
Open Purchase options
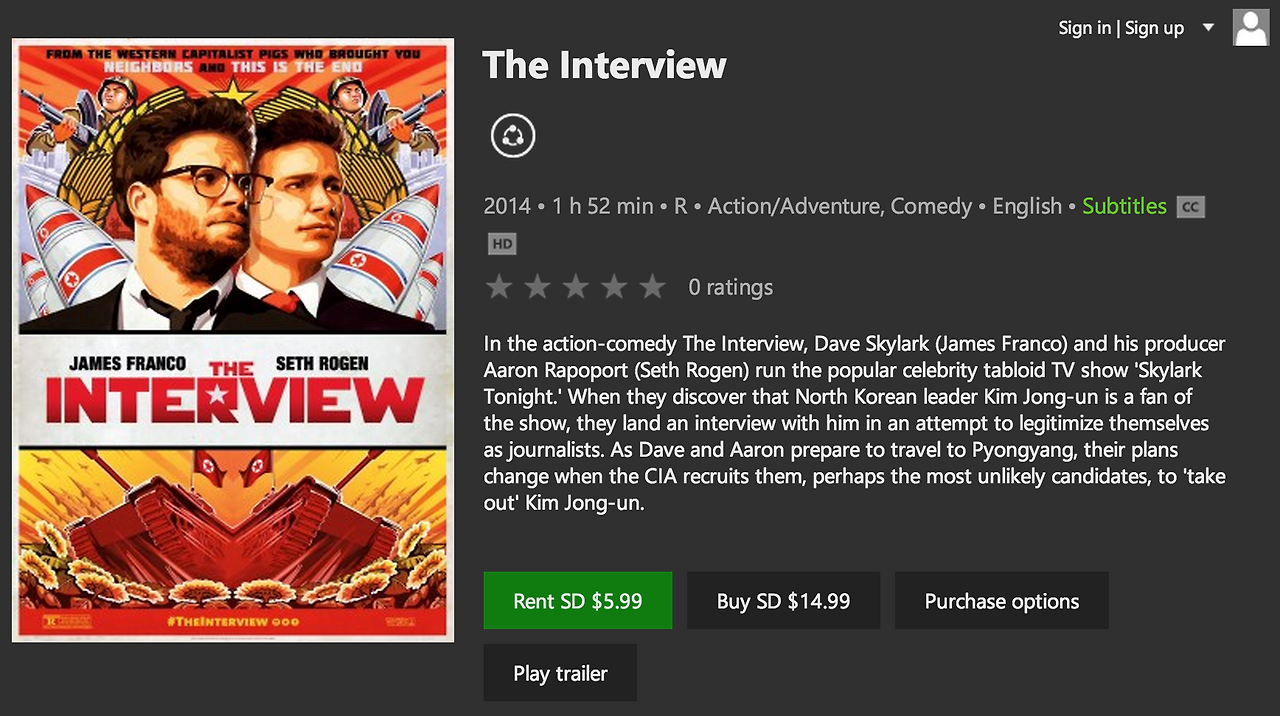(1001, 601)
